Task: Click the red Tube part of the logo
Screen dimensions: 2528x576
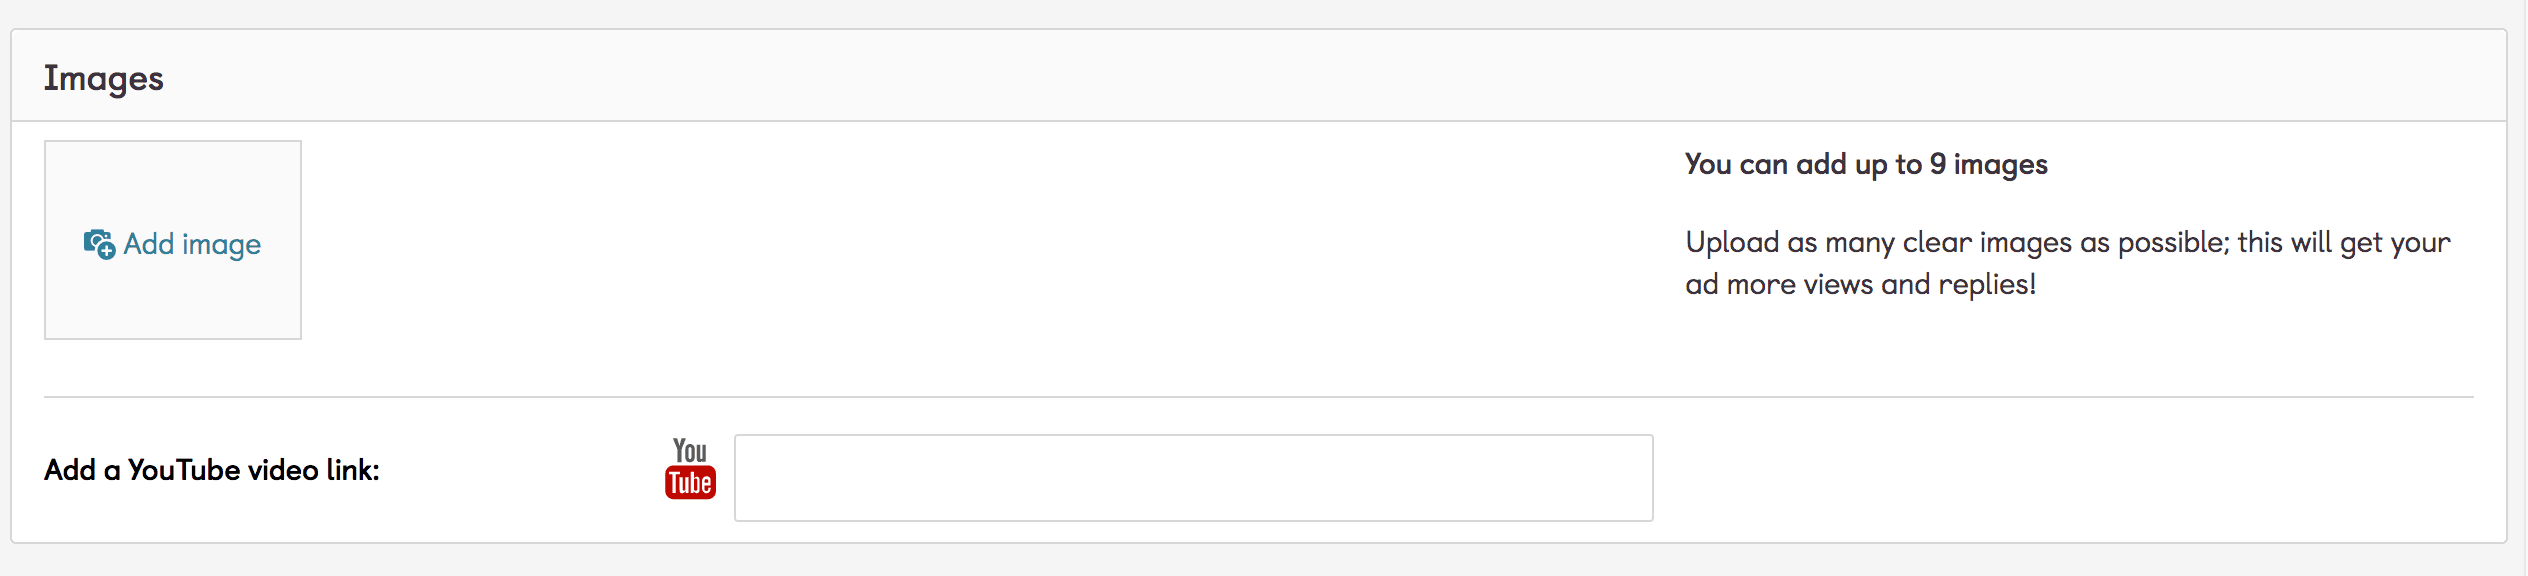Action: (690, 483)
